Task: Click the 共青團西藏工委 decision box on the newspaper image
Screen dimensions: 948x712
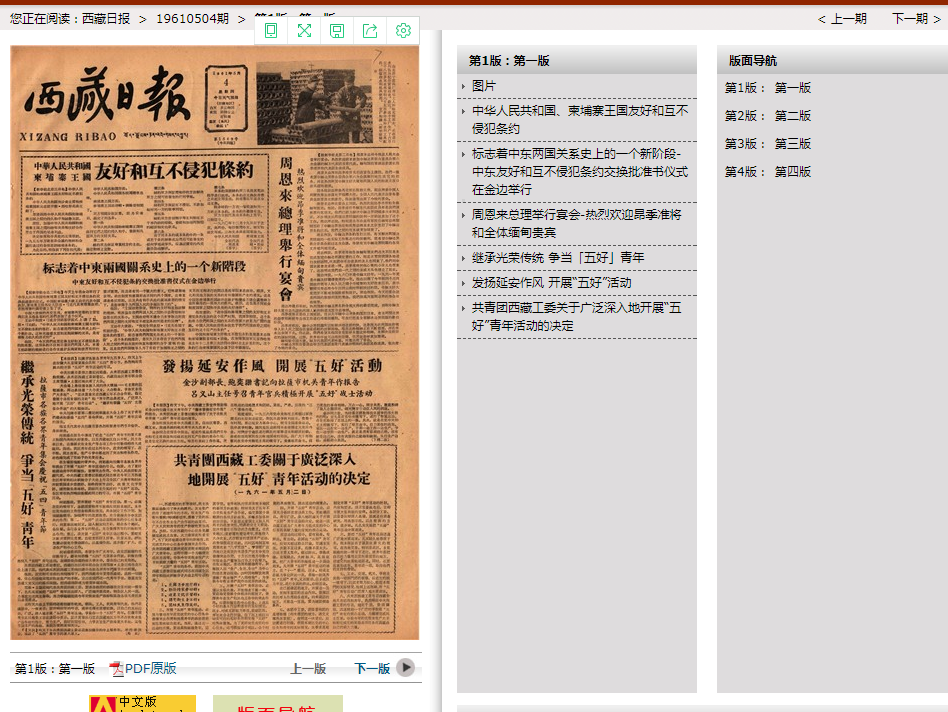Action: 271,539
